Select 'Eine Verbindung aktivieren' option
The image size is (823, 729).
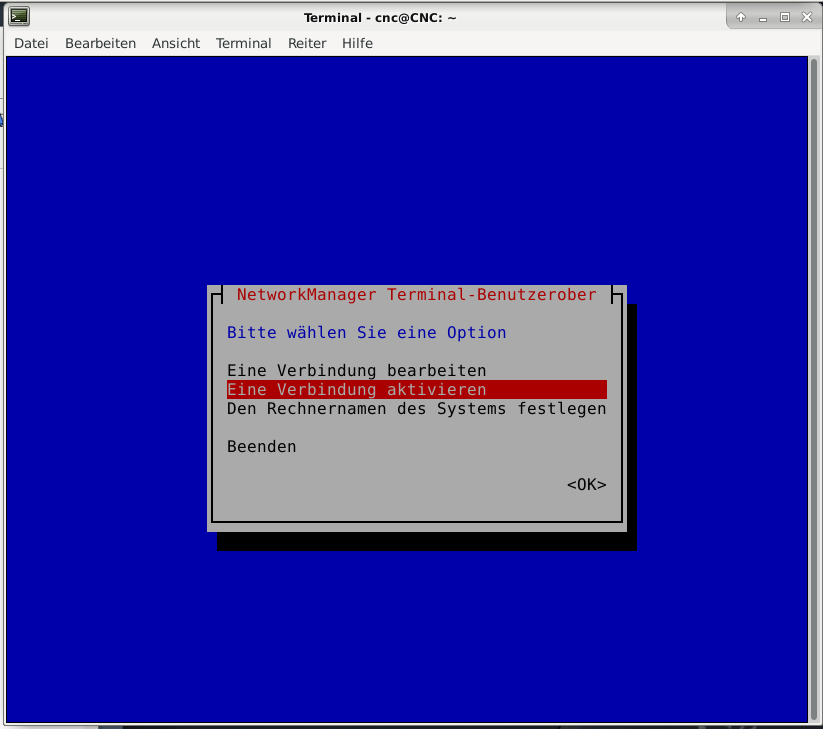pyautogui.click(x=417, y=389)
